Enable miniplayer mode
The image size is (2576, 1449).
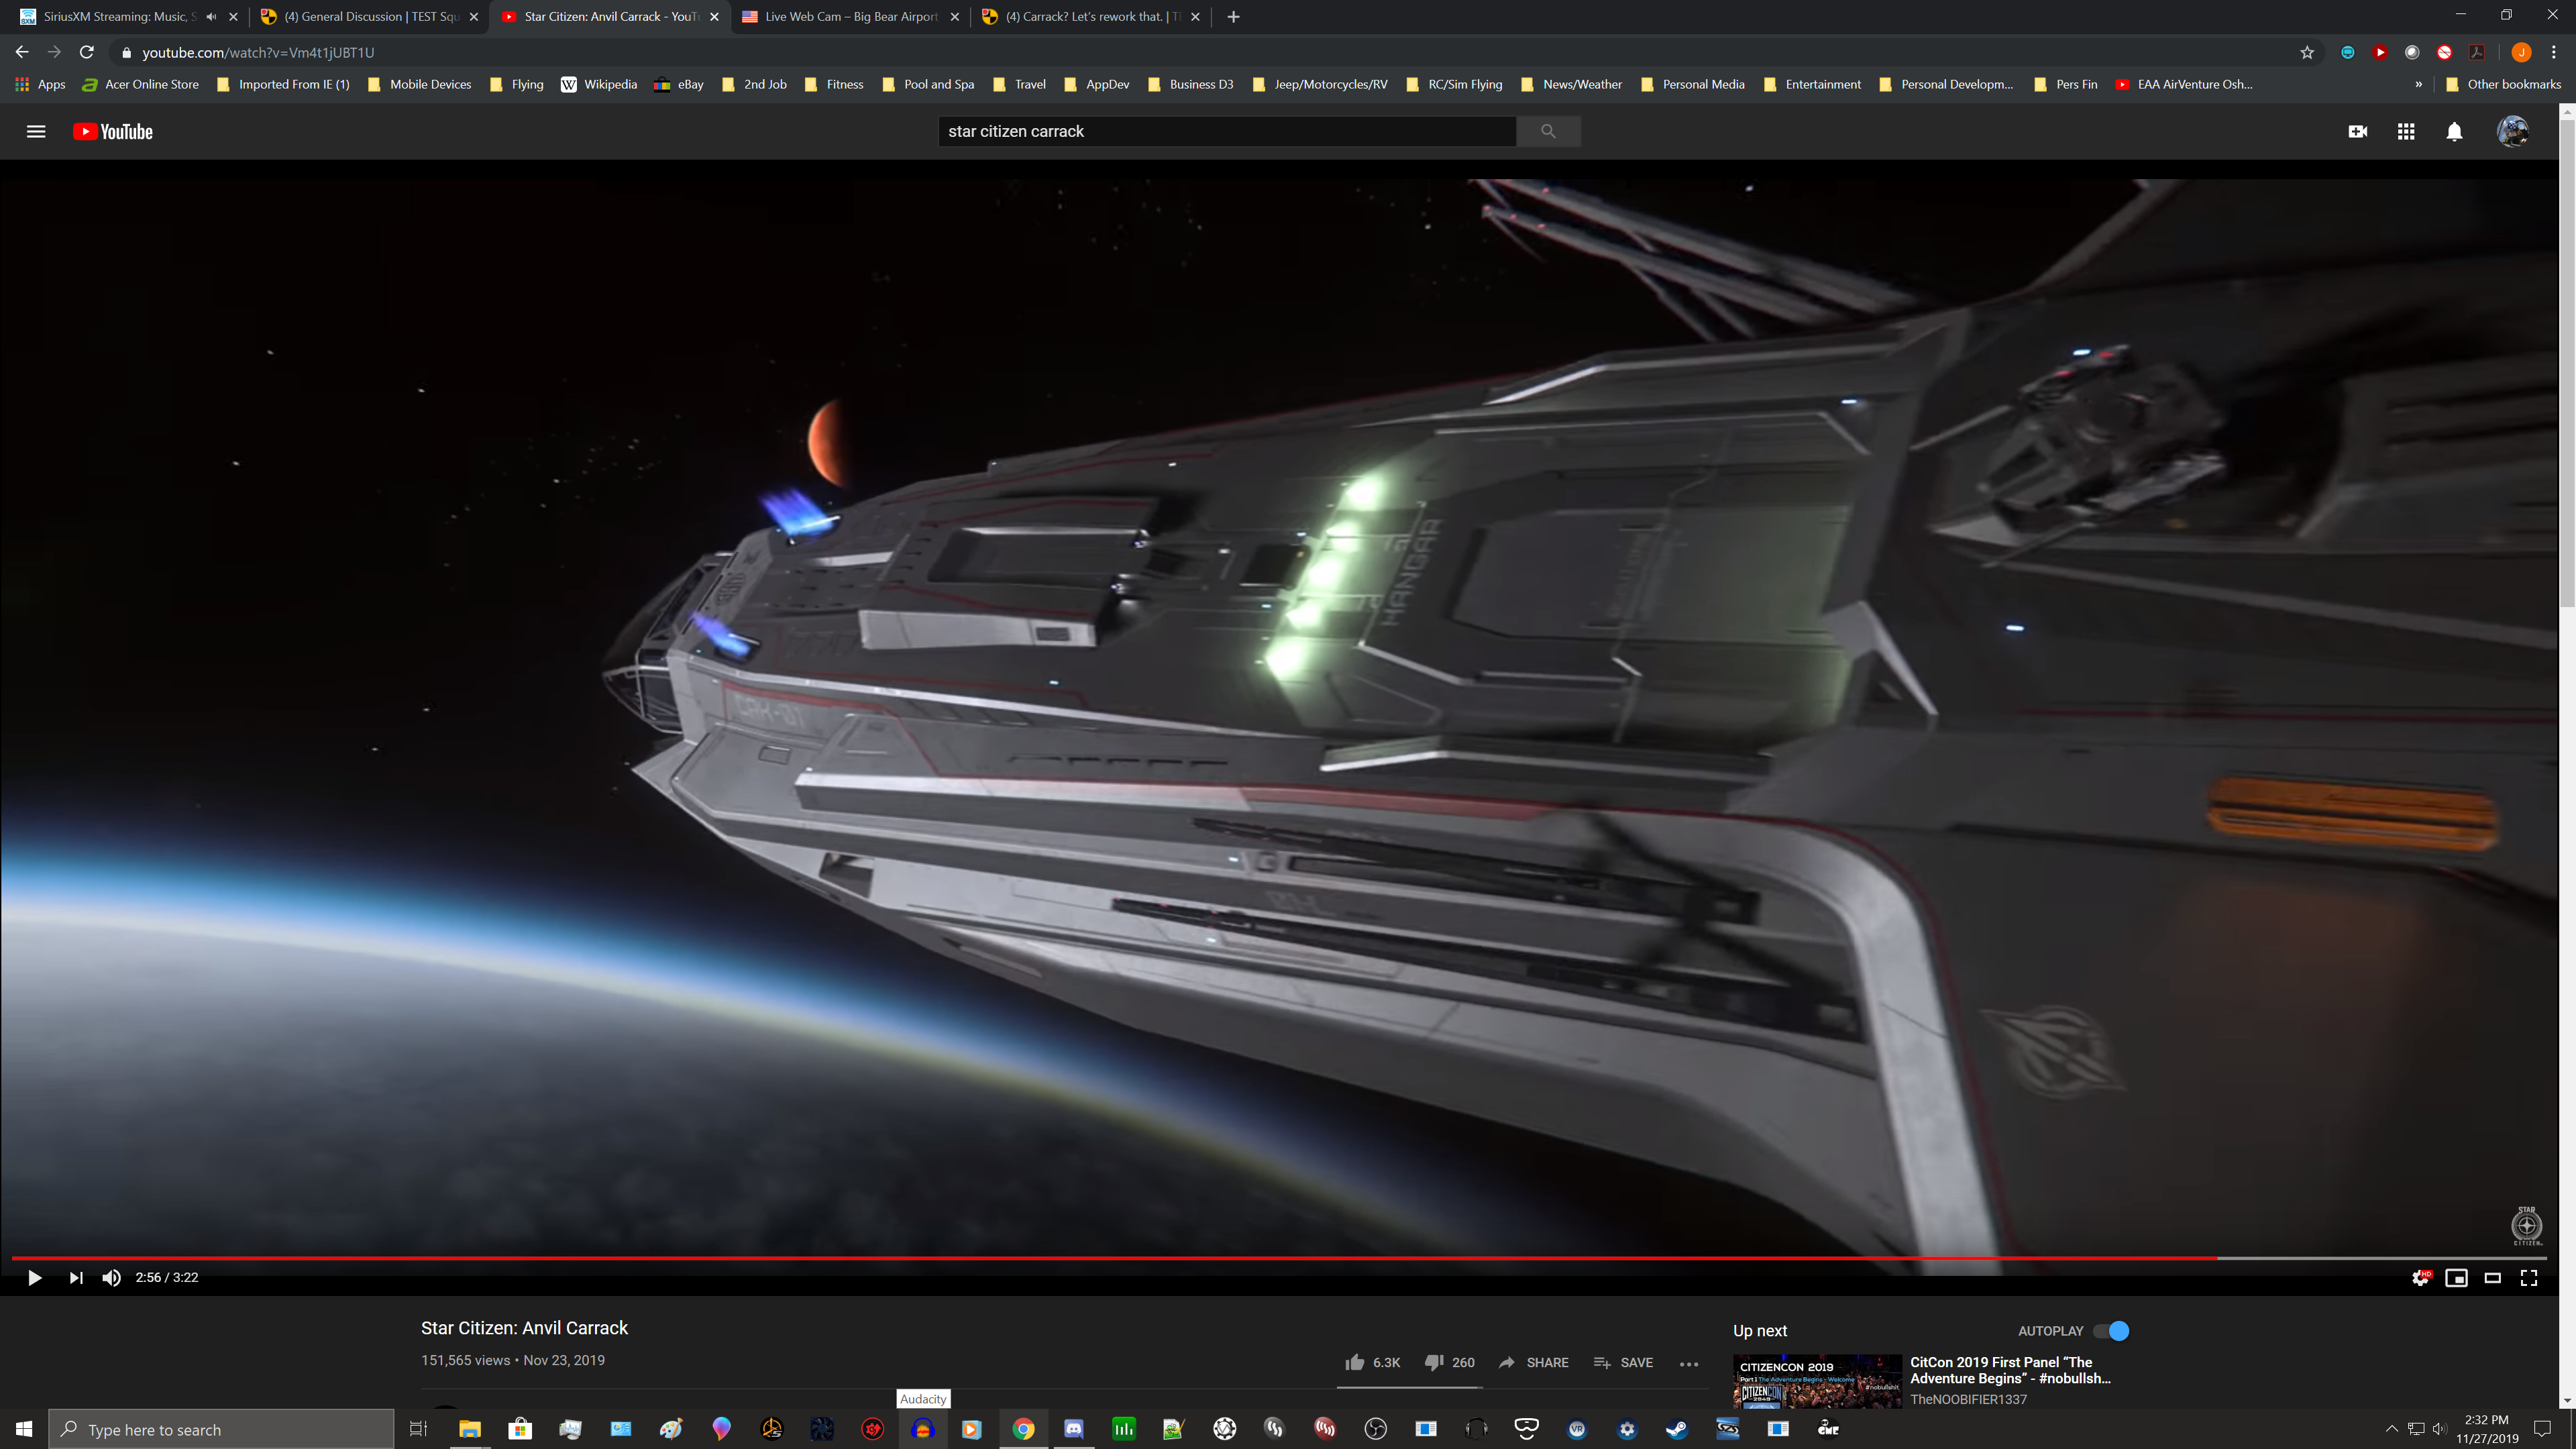pos(2456,1277)
